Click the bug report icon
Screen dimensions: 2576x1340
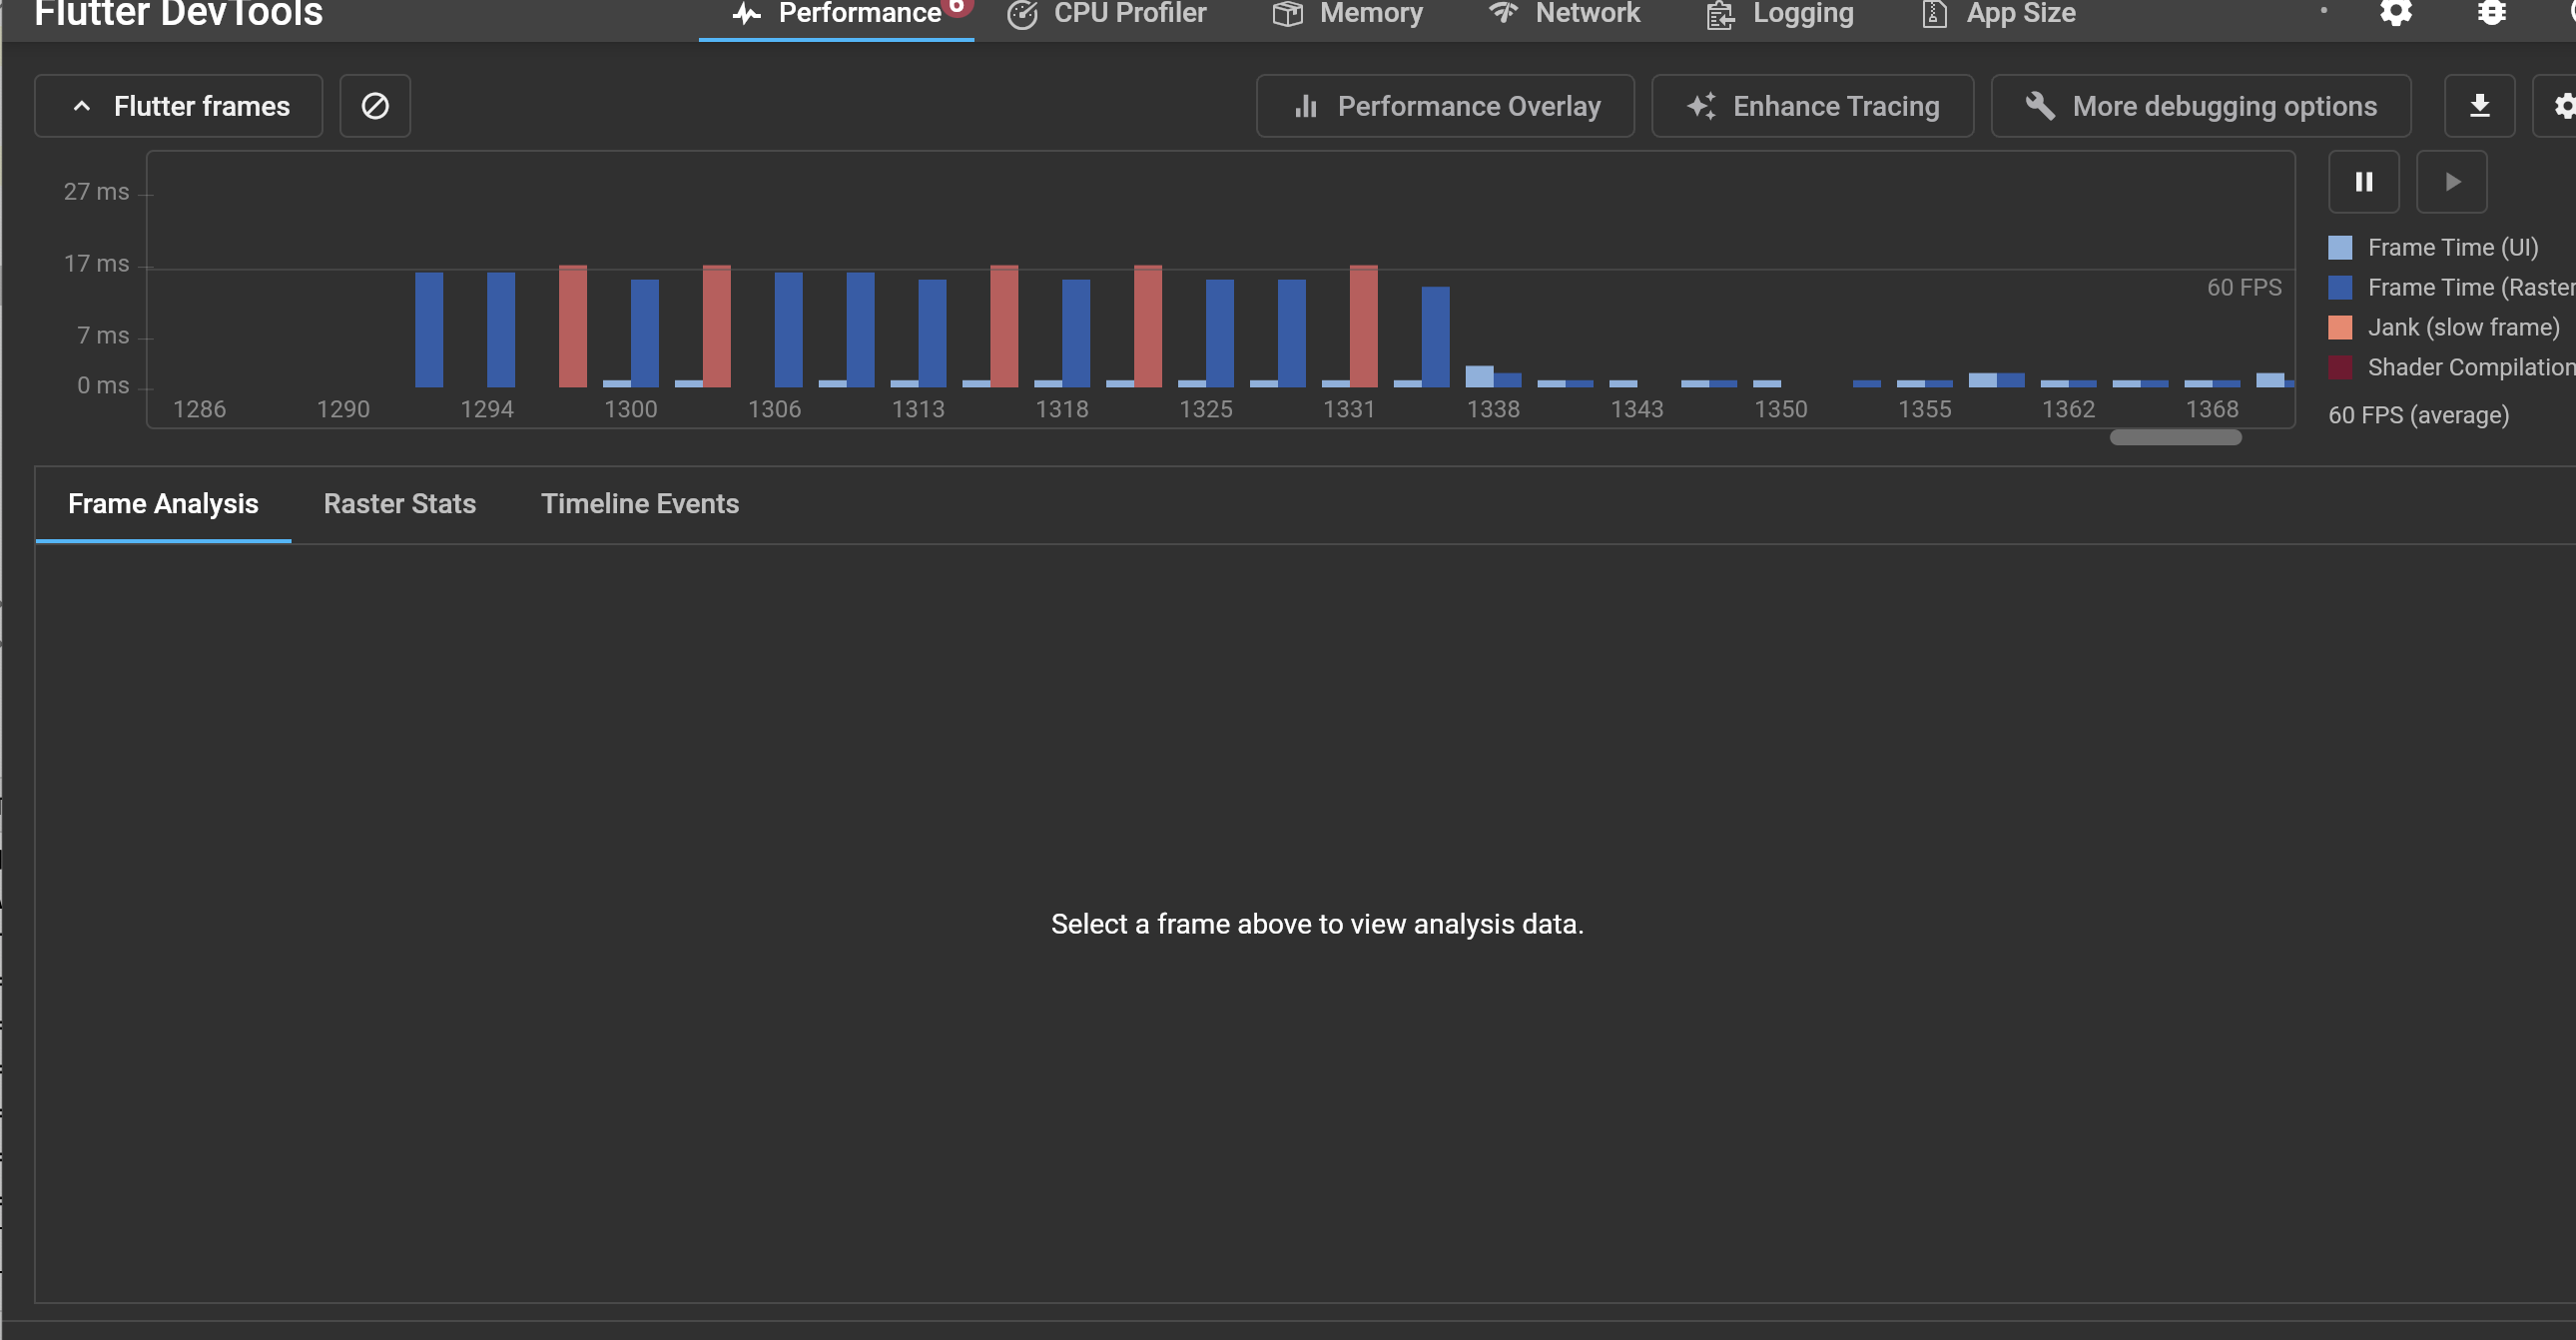(x=2491, y=13)
